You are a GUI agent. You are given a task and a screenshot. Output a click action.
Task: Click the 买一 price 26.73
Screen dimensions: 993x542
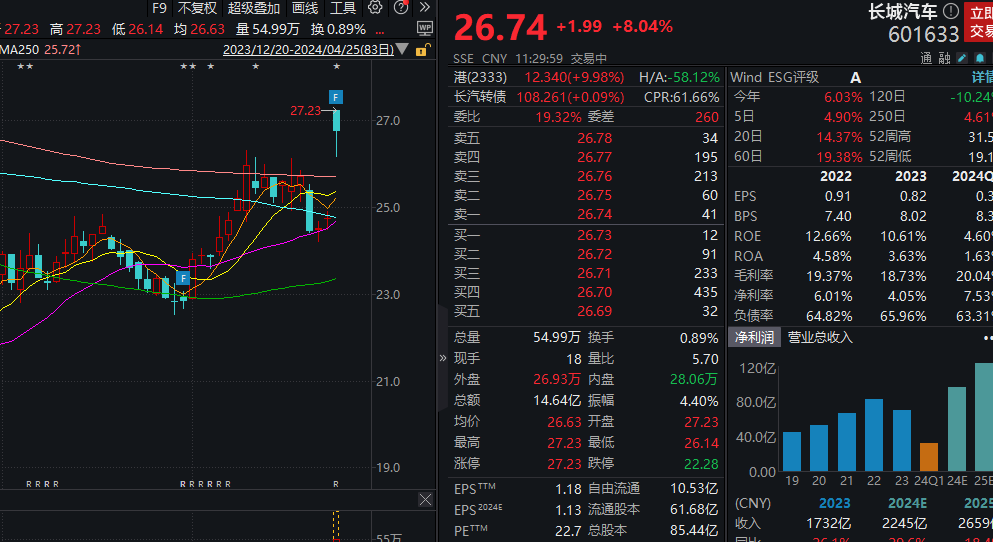[x=595, y=235]
